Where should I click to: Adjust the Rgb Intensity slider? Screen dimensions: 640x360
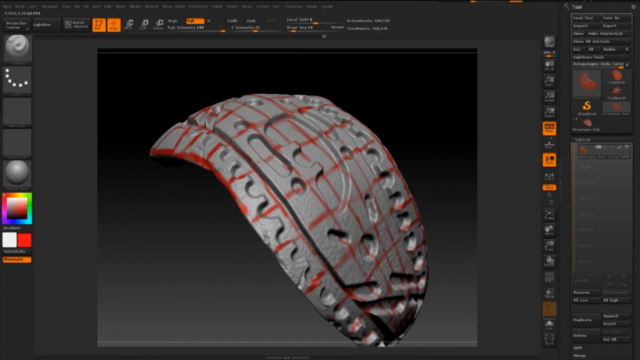pos(196,28)
